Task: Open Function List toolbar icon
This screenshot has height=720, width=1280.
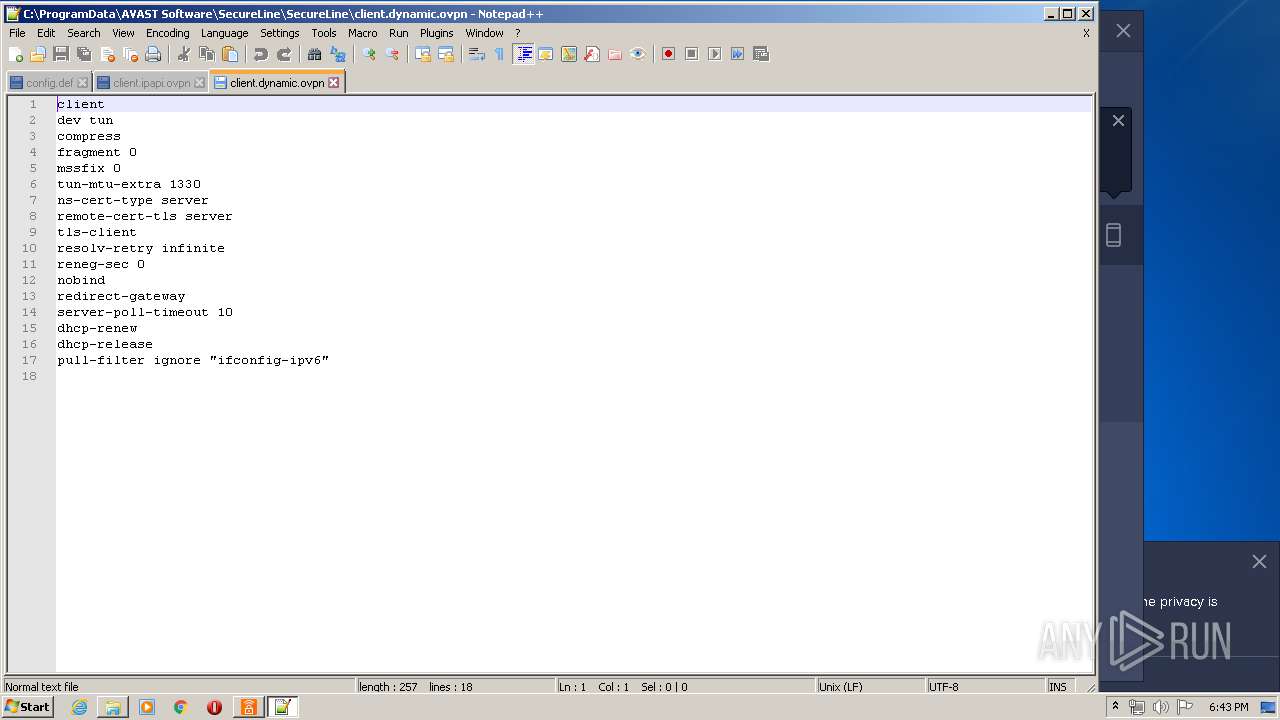Action: point(592,54)
